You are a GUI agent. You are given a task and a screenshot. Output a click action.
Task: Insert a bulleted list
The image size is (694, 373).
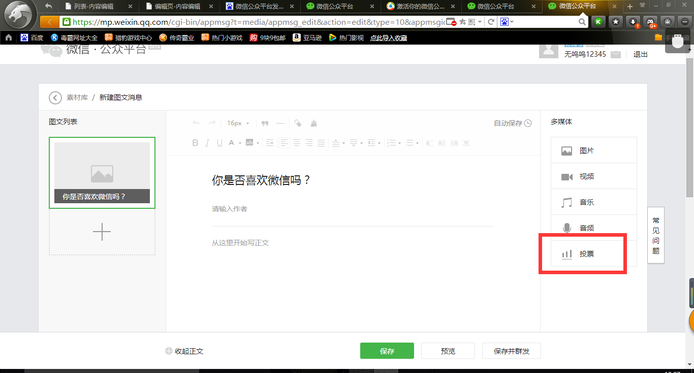tap(409, 143)
